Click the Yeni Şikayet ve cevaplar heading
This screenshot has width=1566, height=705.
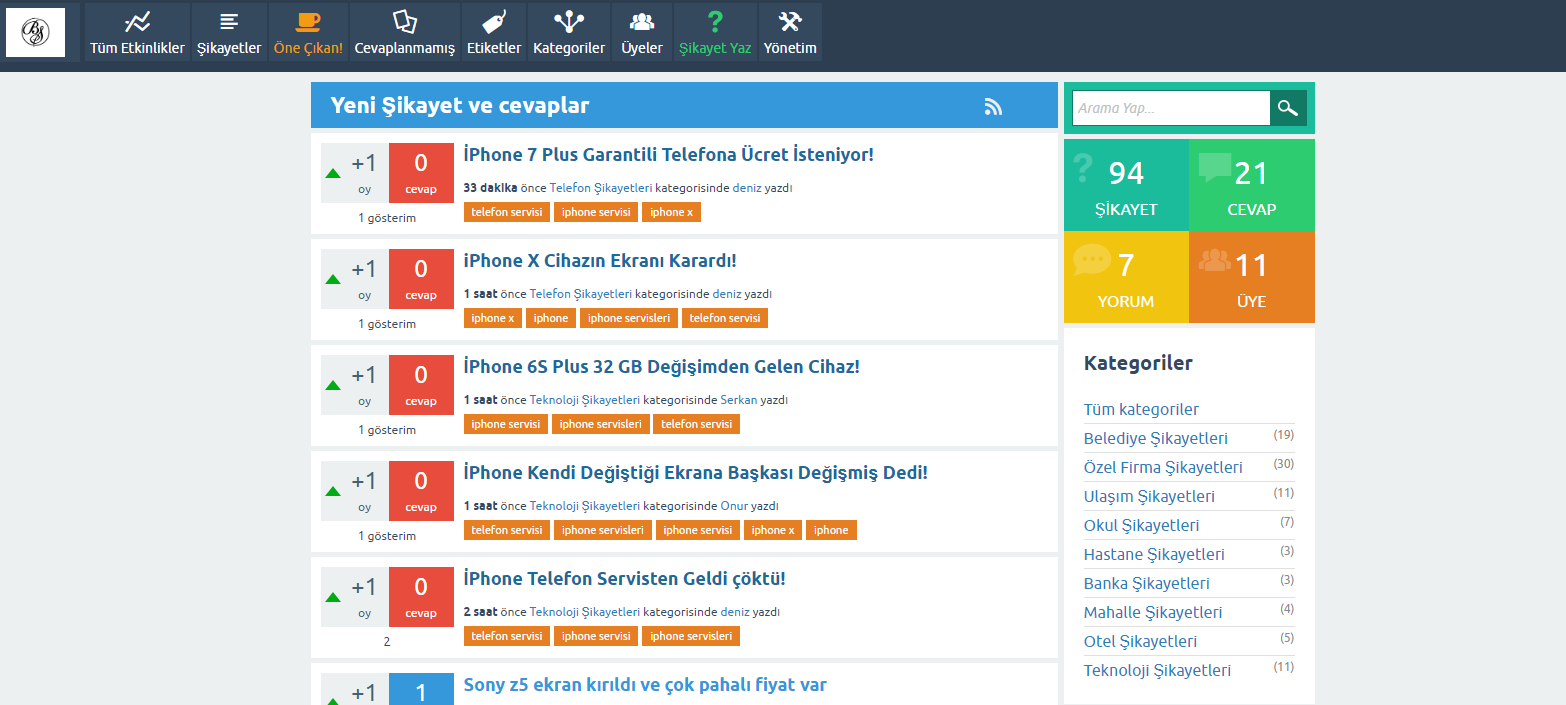tap(460, 106)
